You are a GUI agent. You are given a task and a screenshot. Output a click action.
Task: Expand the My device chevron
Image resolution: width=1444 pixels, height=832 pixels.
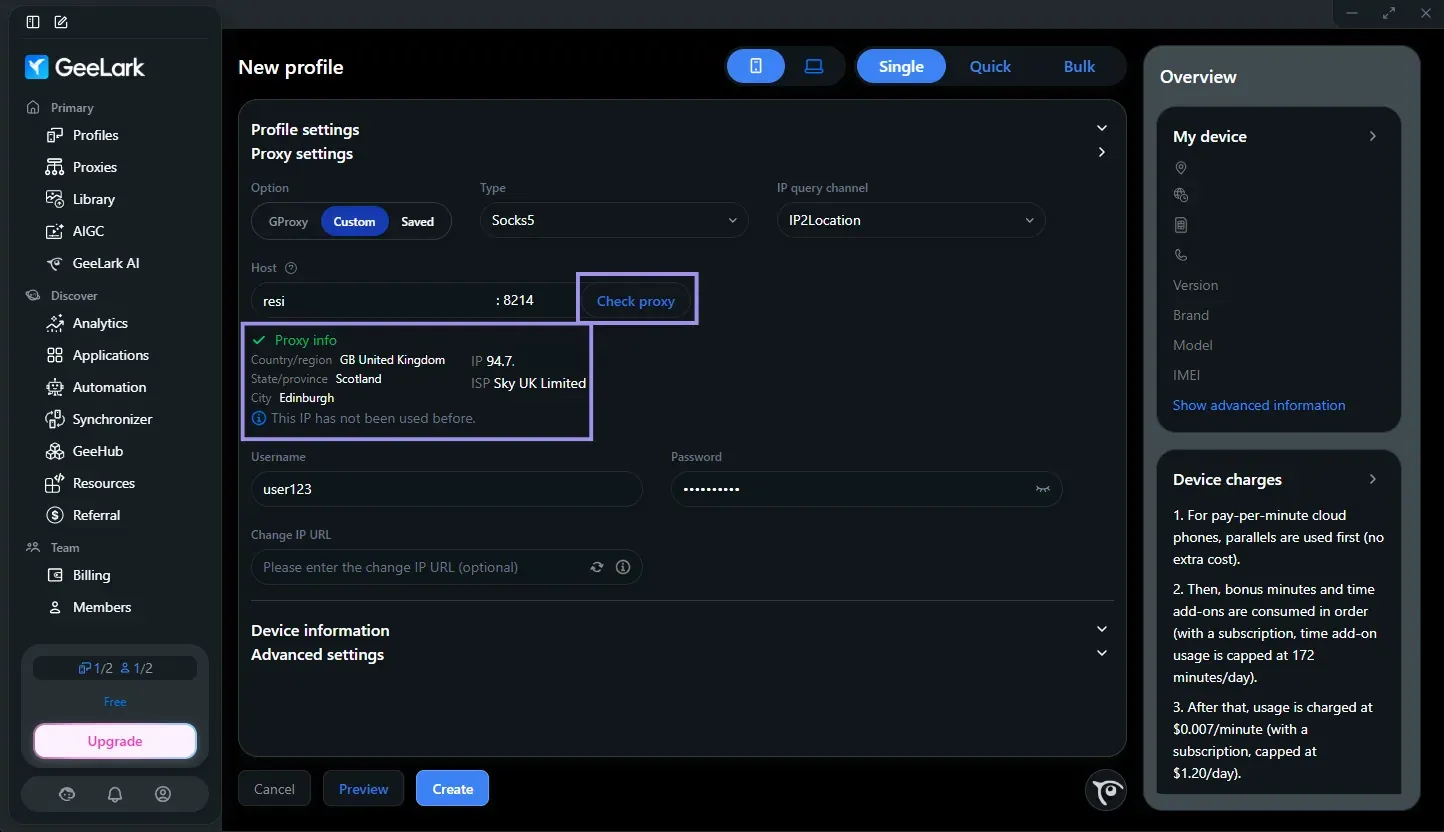point(1373,136)
